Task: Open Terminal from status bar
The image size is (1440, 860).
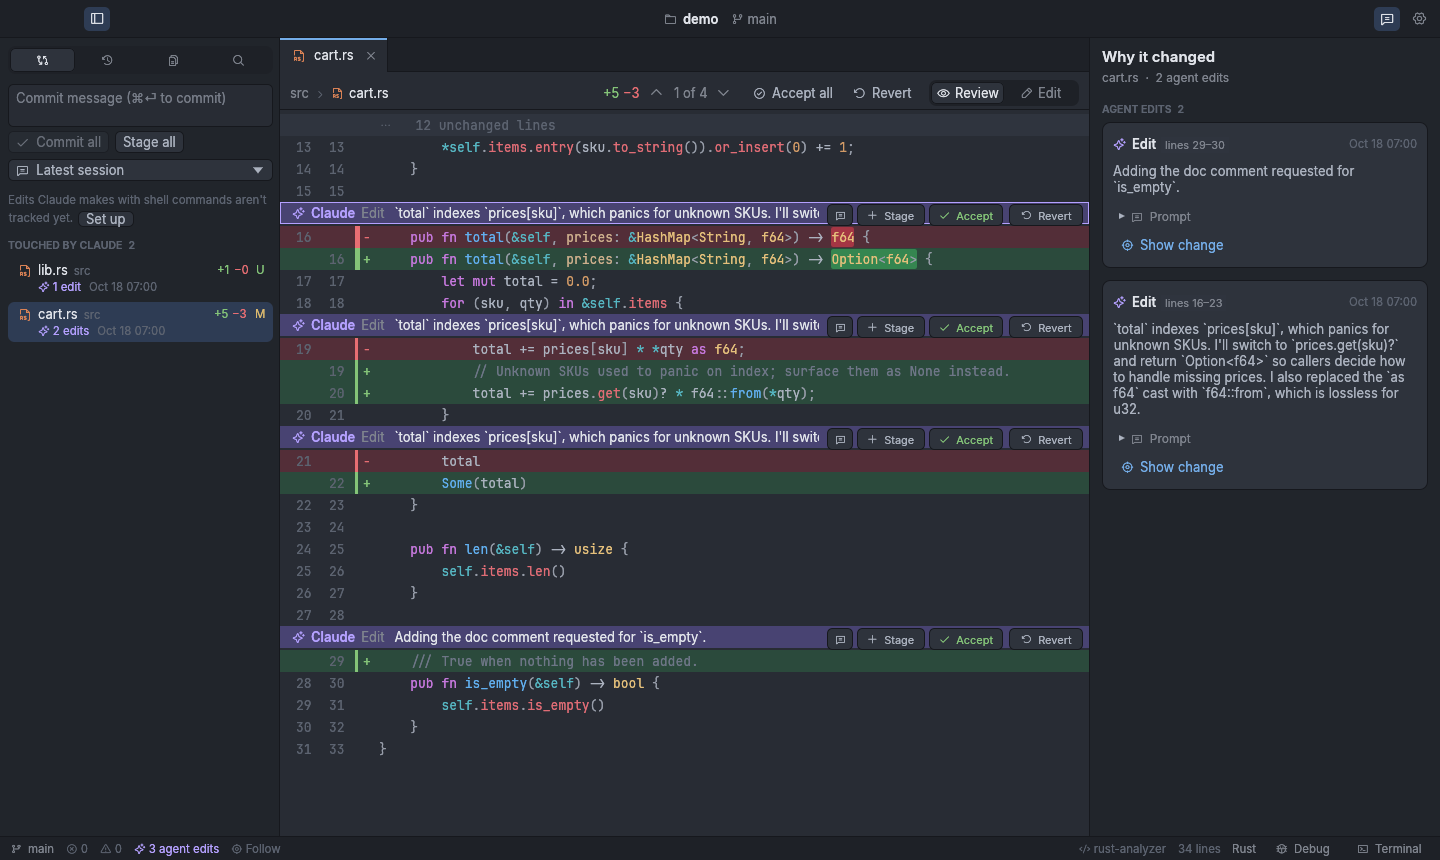Action: point(1389,849)
